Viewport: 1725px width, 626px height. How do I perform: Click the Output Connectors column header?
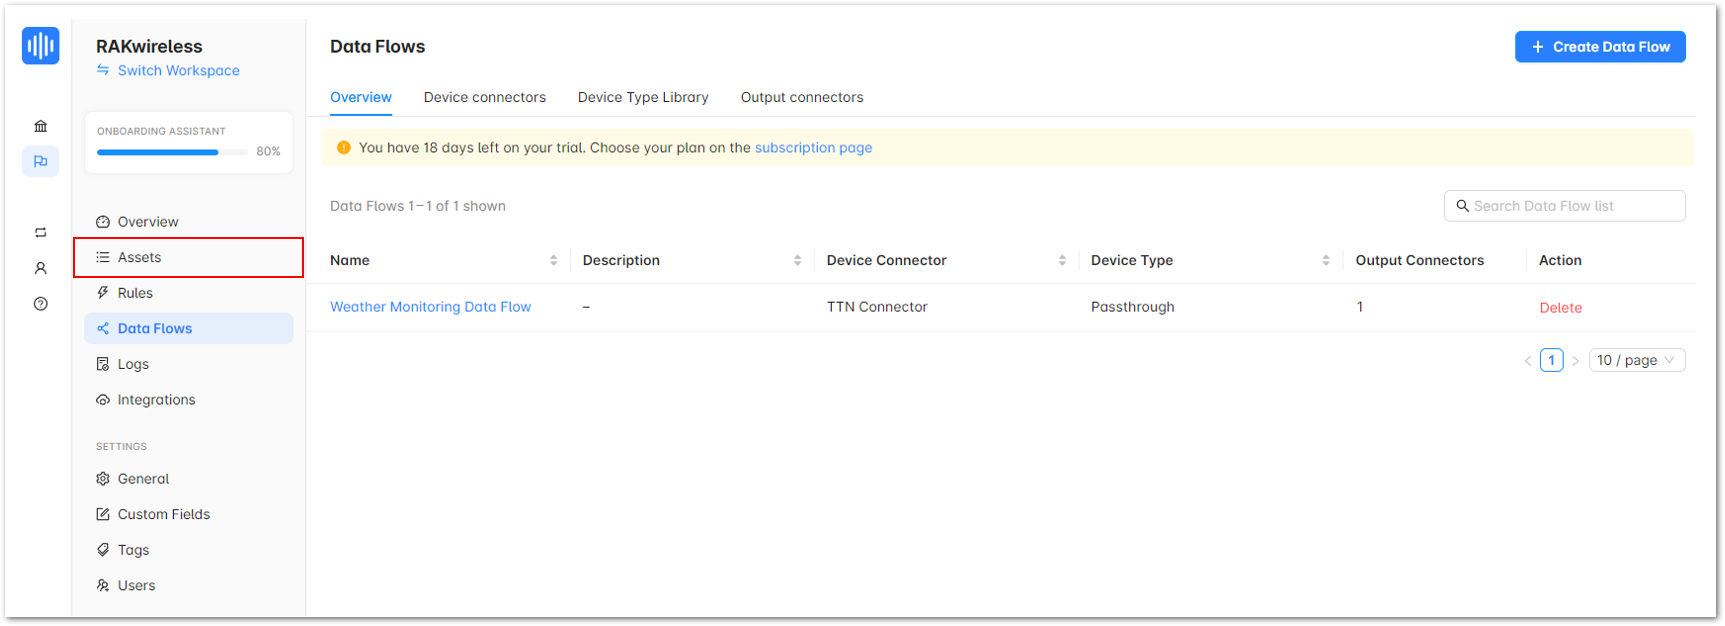[x=1419, y=260]
